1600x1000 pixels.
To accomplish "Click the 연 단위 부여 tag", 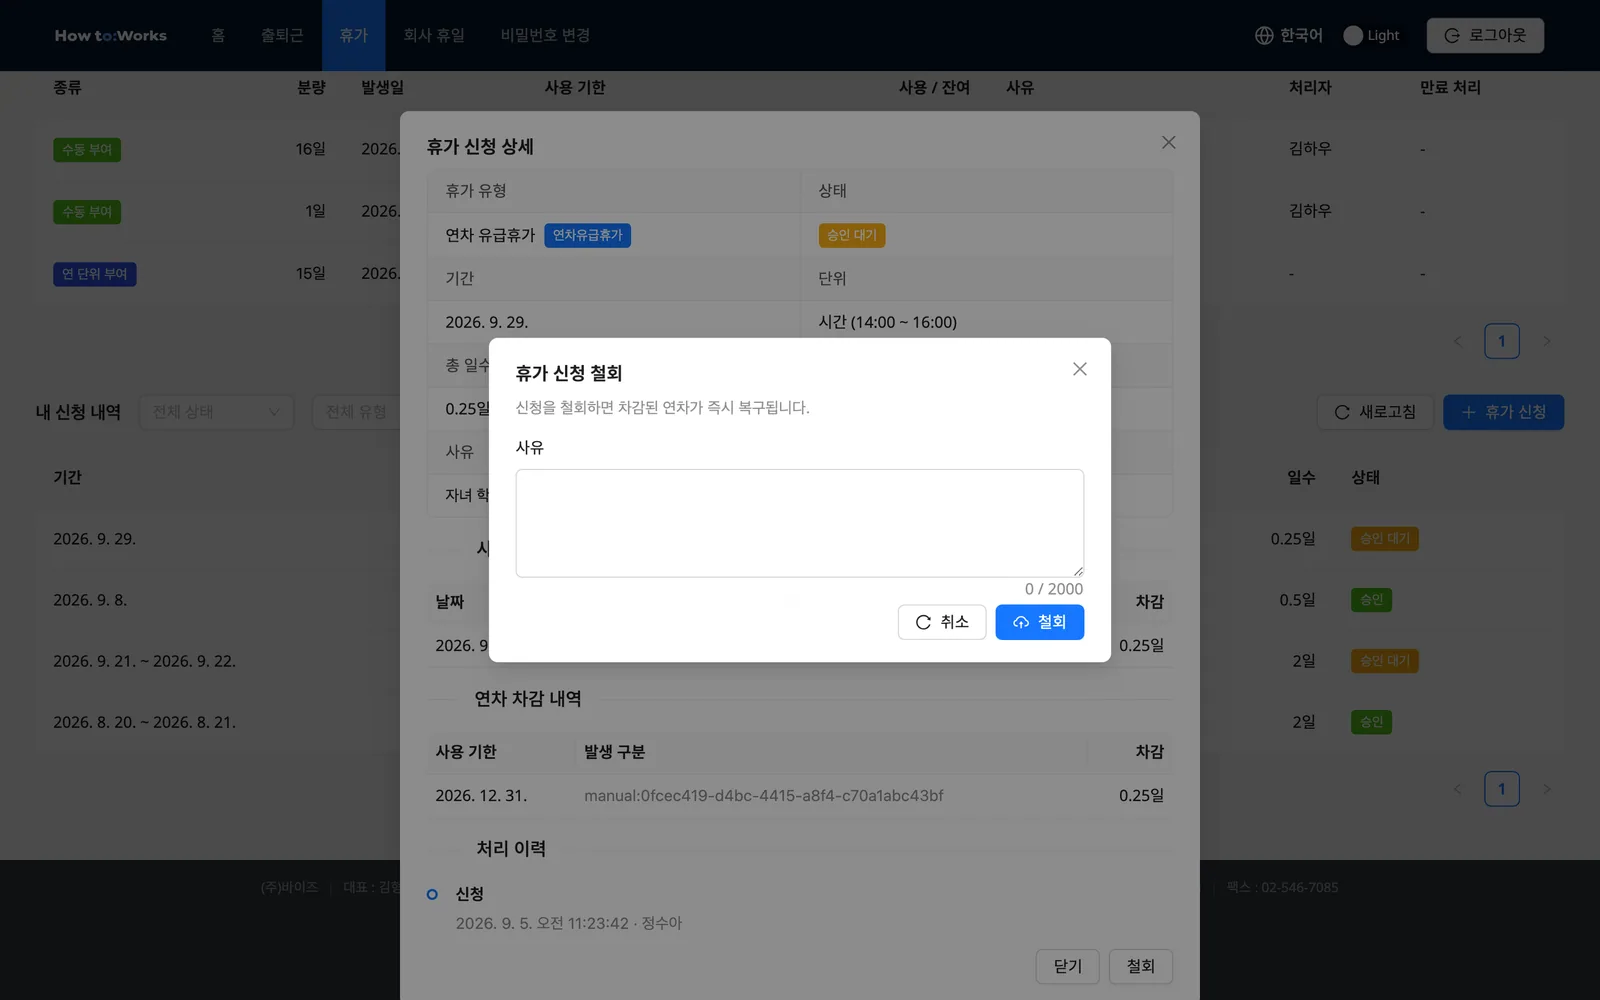I will (95, 274).
